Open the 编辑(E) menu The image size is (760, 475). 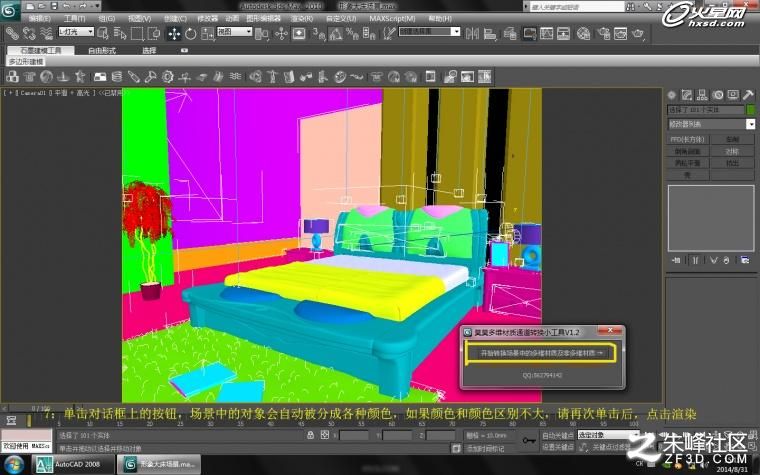click(40, 18)
